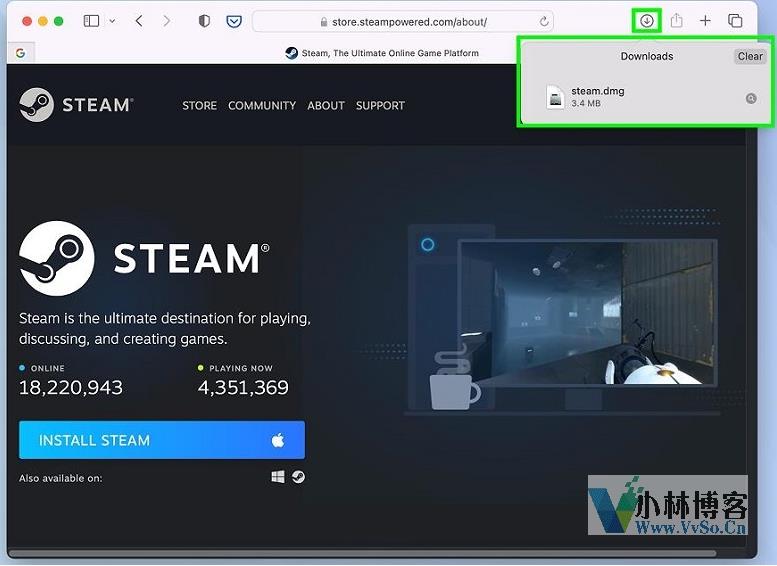Open the steam.dmg download entry
Viewport: 777px width, 566px height.
coord(647,97)
